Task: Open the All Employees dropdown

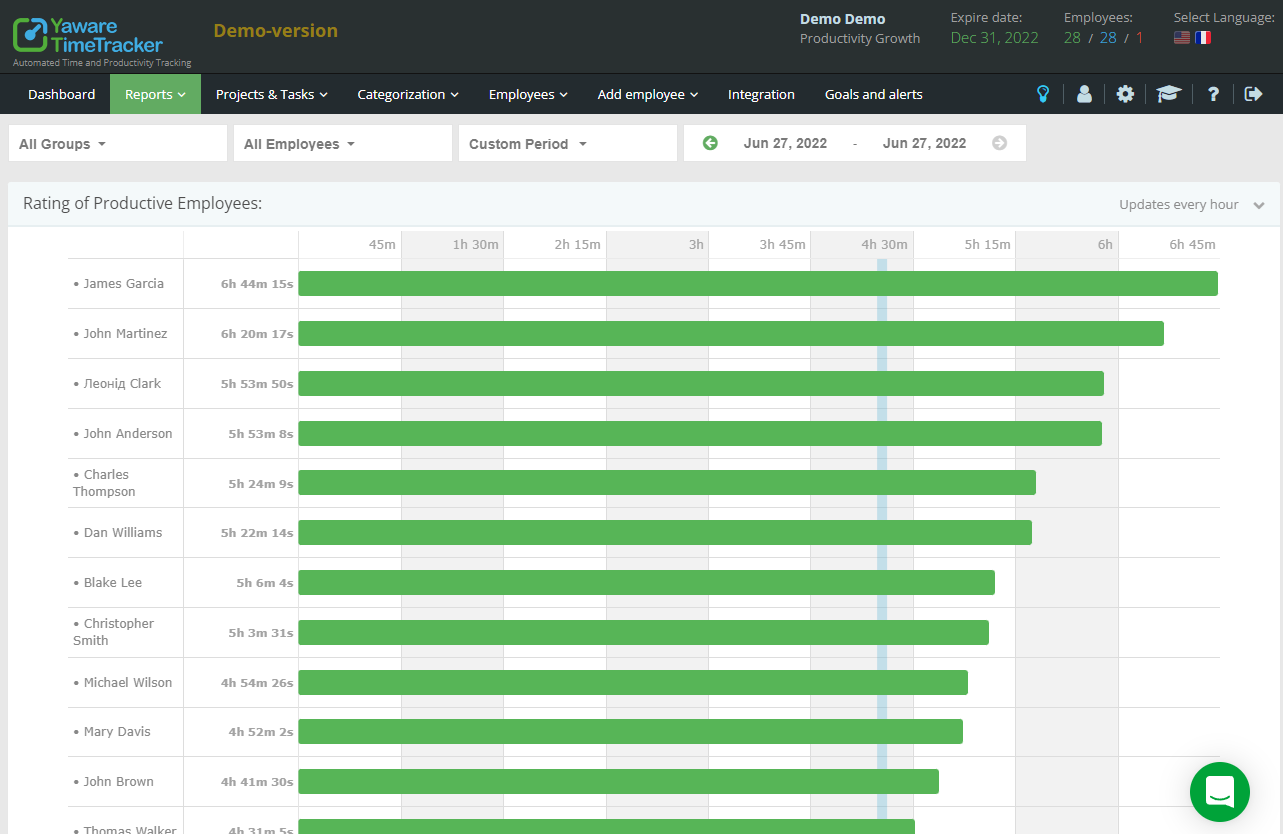Action: (342, 143)
